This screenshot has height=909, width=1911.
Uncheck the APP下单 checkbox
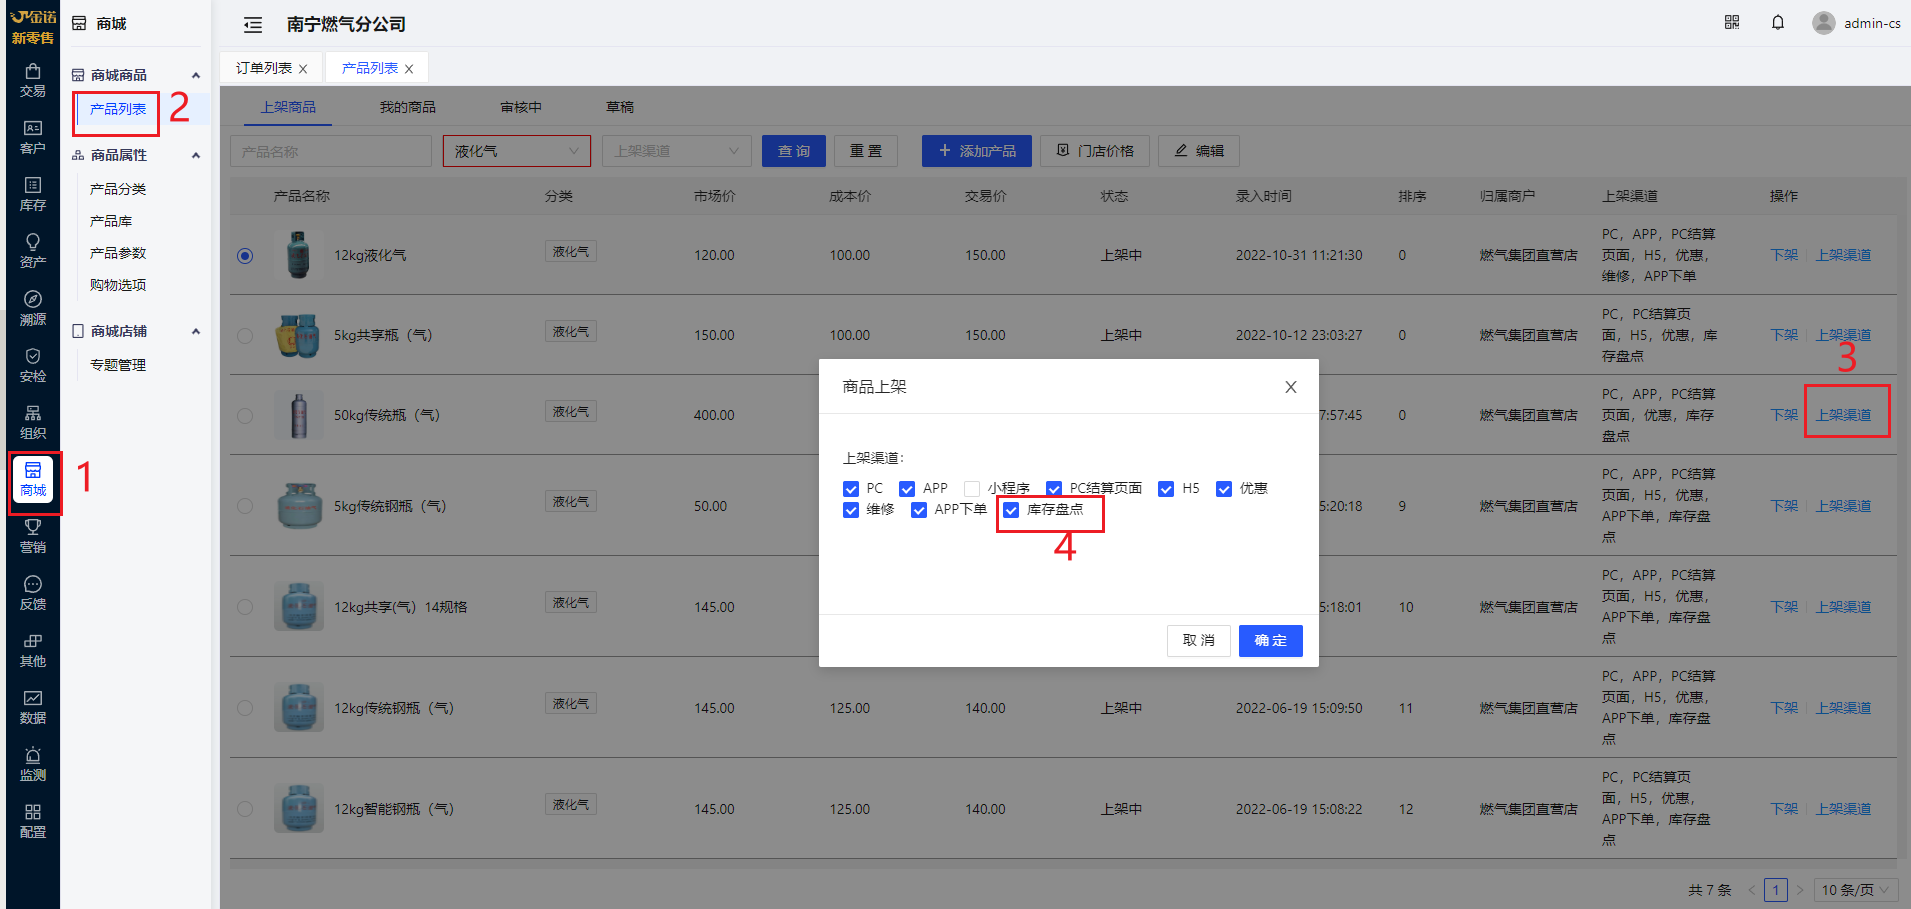pyautogui.click(x=919, y=510)
